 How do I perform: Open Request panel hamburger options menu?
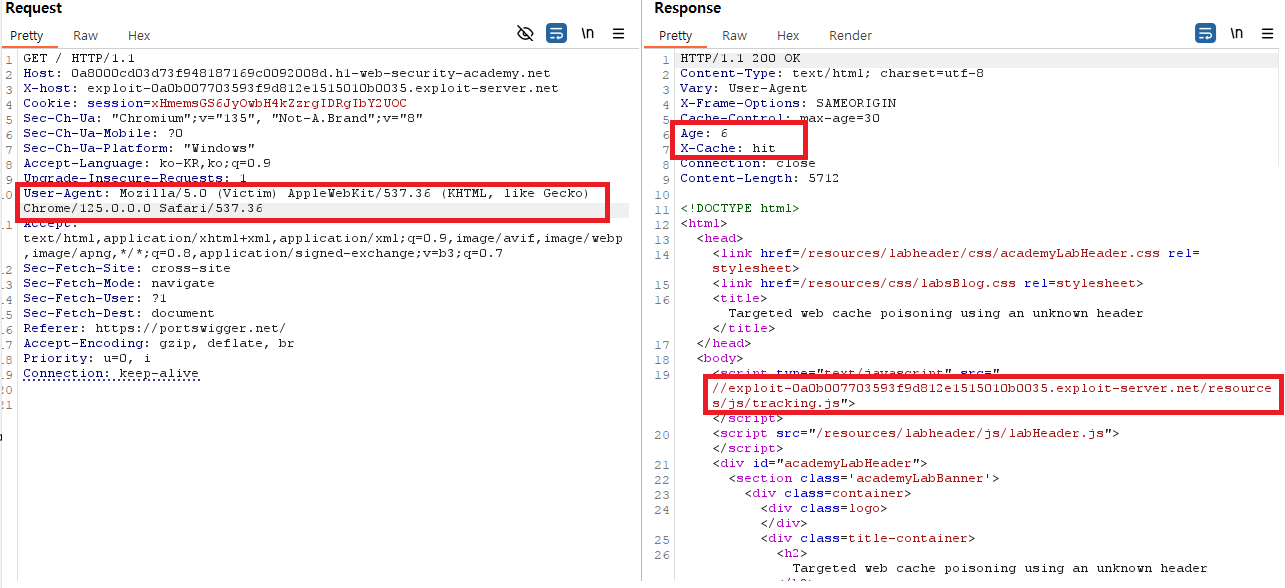coord(619,33)
